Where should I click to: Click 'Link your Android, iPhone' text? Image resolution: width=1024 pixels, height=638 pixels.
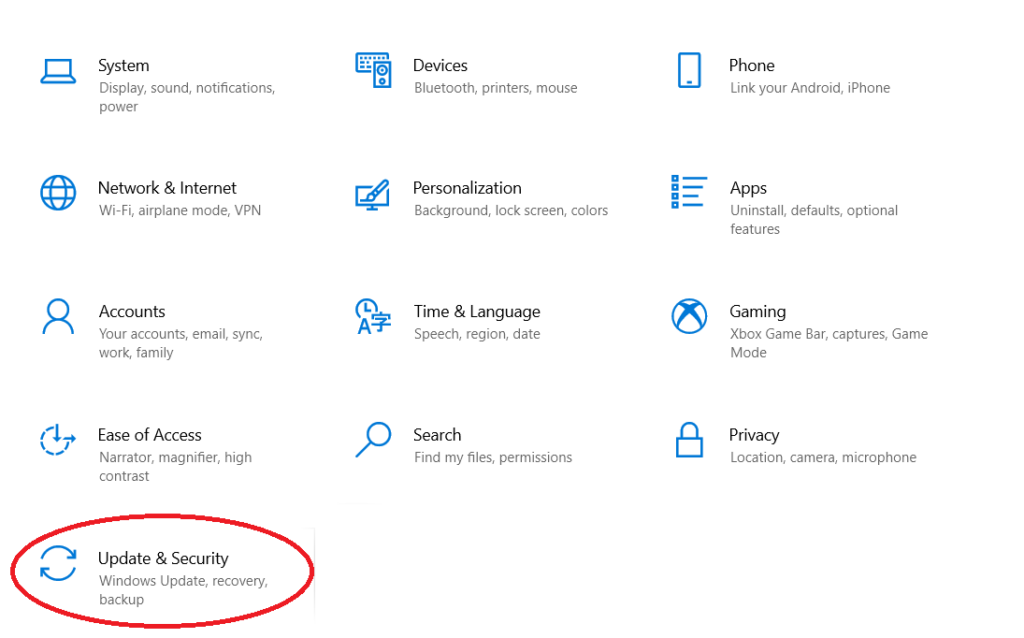(810, 88)
